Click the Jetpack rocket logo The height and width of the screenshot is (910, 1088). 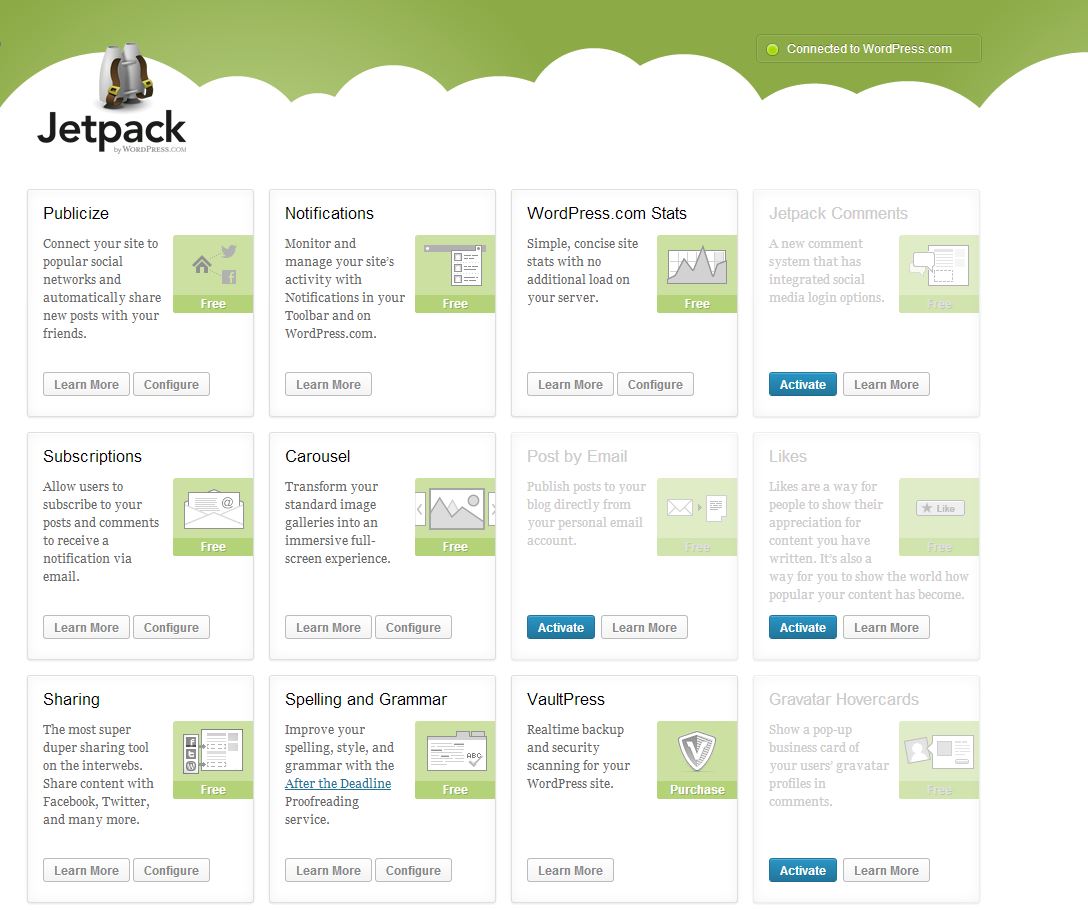coord(126,76)
